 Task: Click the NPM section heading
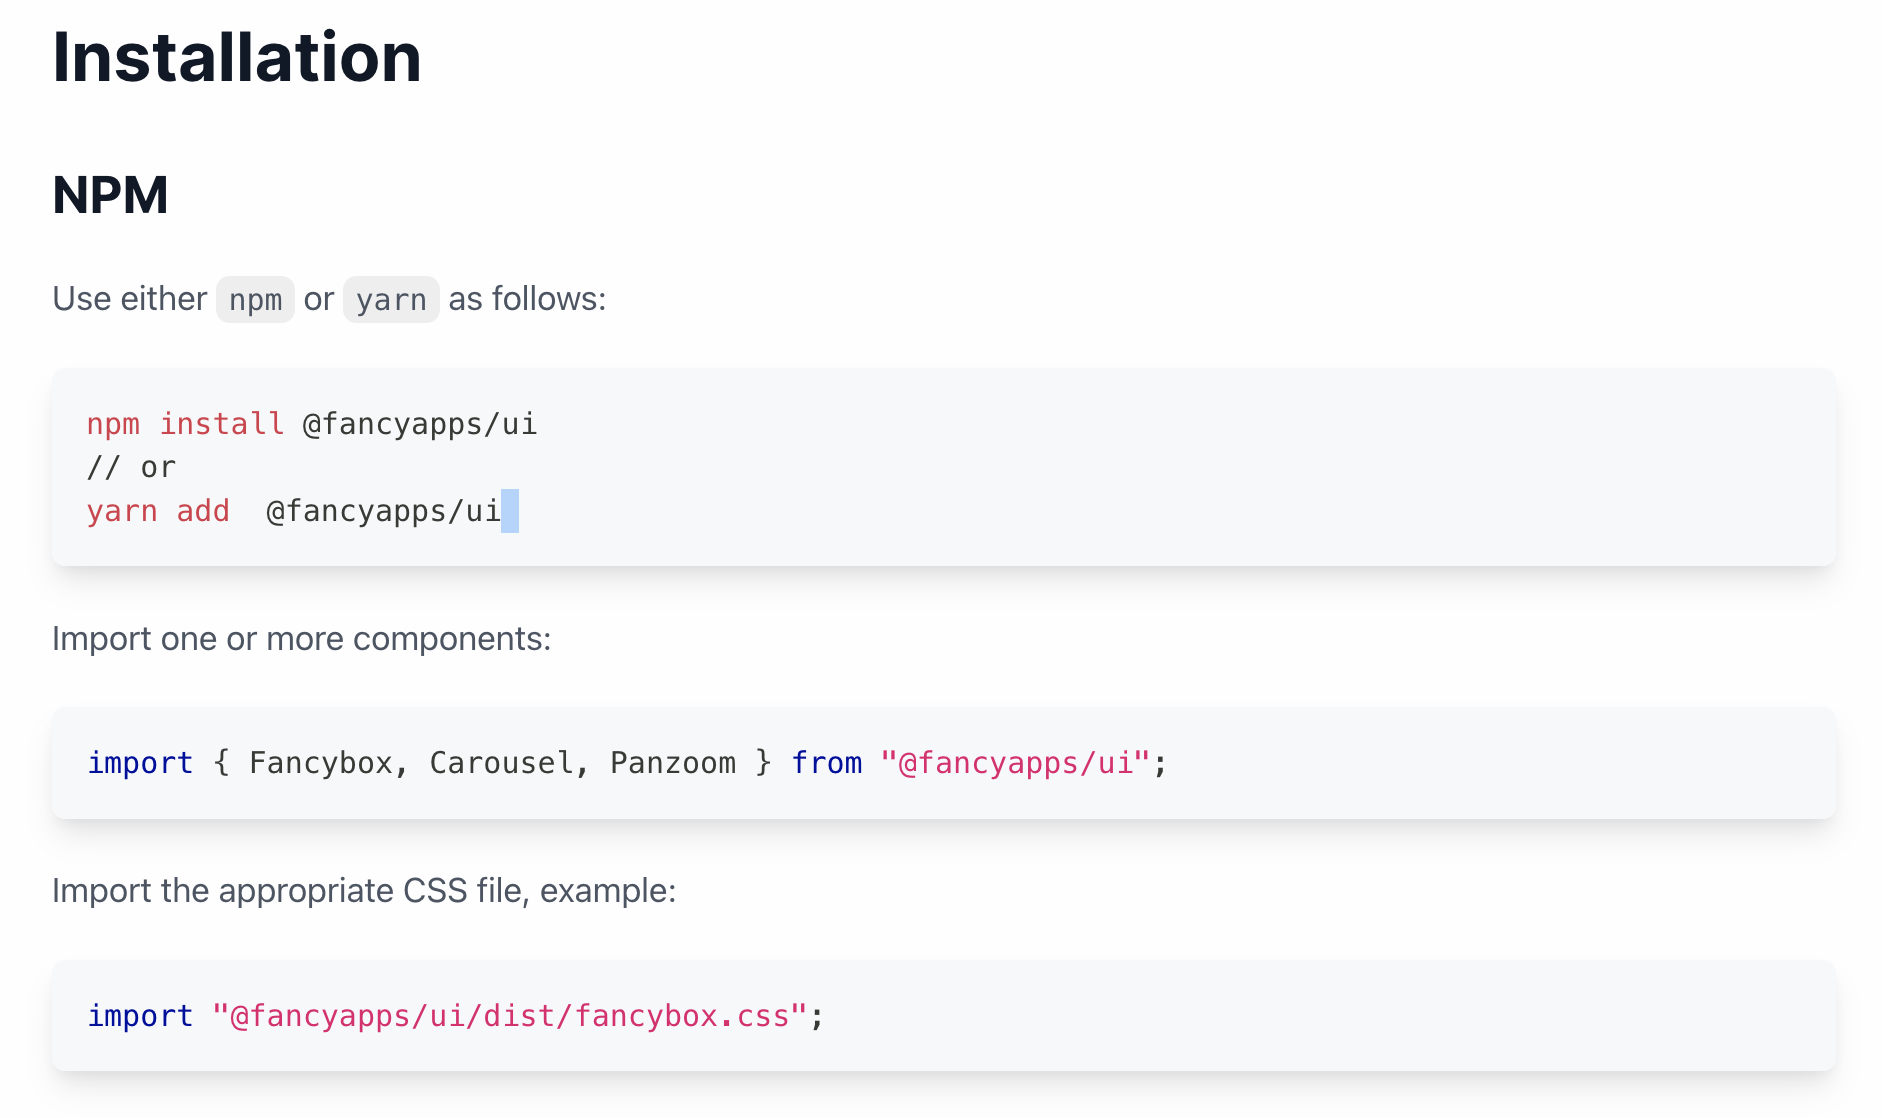click(110, 195)
